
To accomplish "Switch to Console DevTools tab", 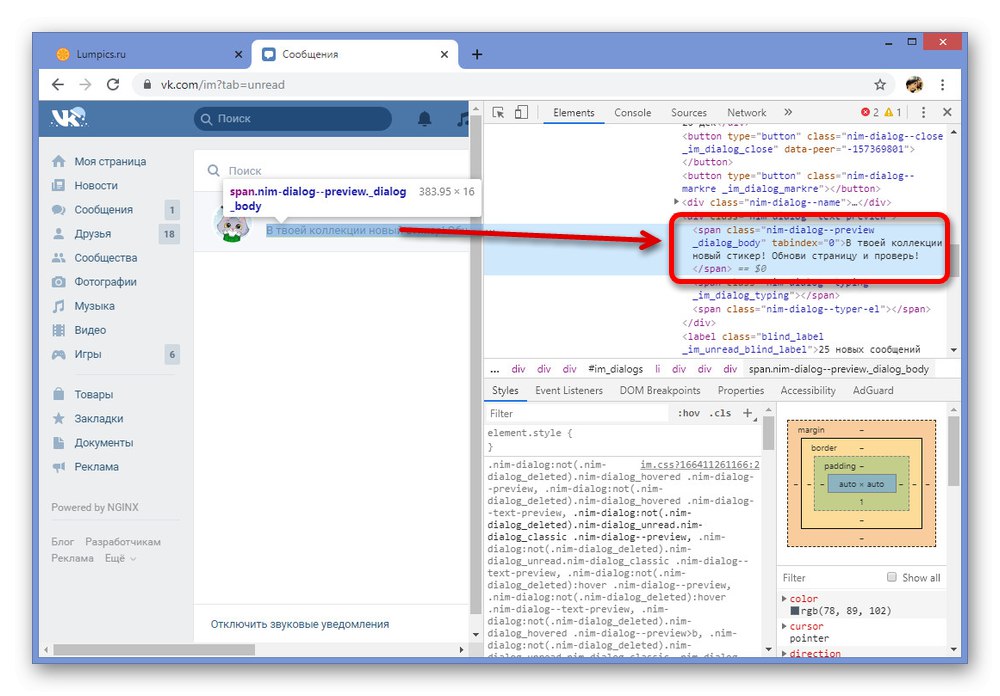I will point(632,112).
